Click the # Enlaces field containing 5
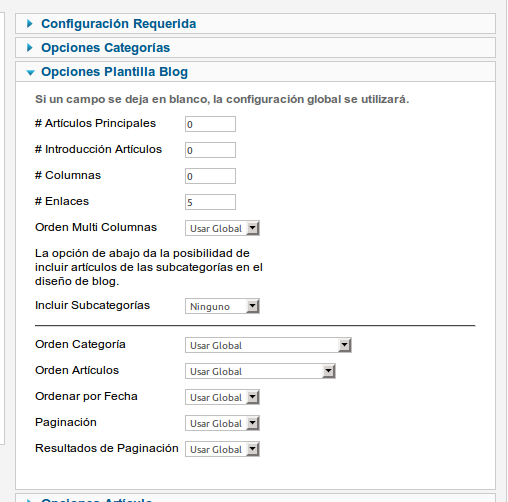 pos(210,202)
